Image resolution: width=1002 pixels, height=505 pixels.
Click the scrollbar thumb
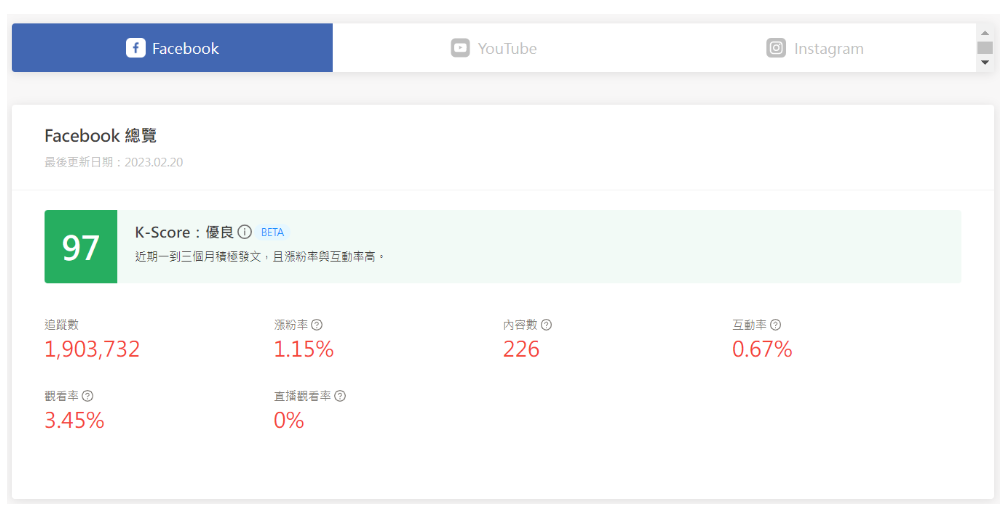point(985,48)
